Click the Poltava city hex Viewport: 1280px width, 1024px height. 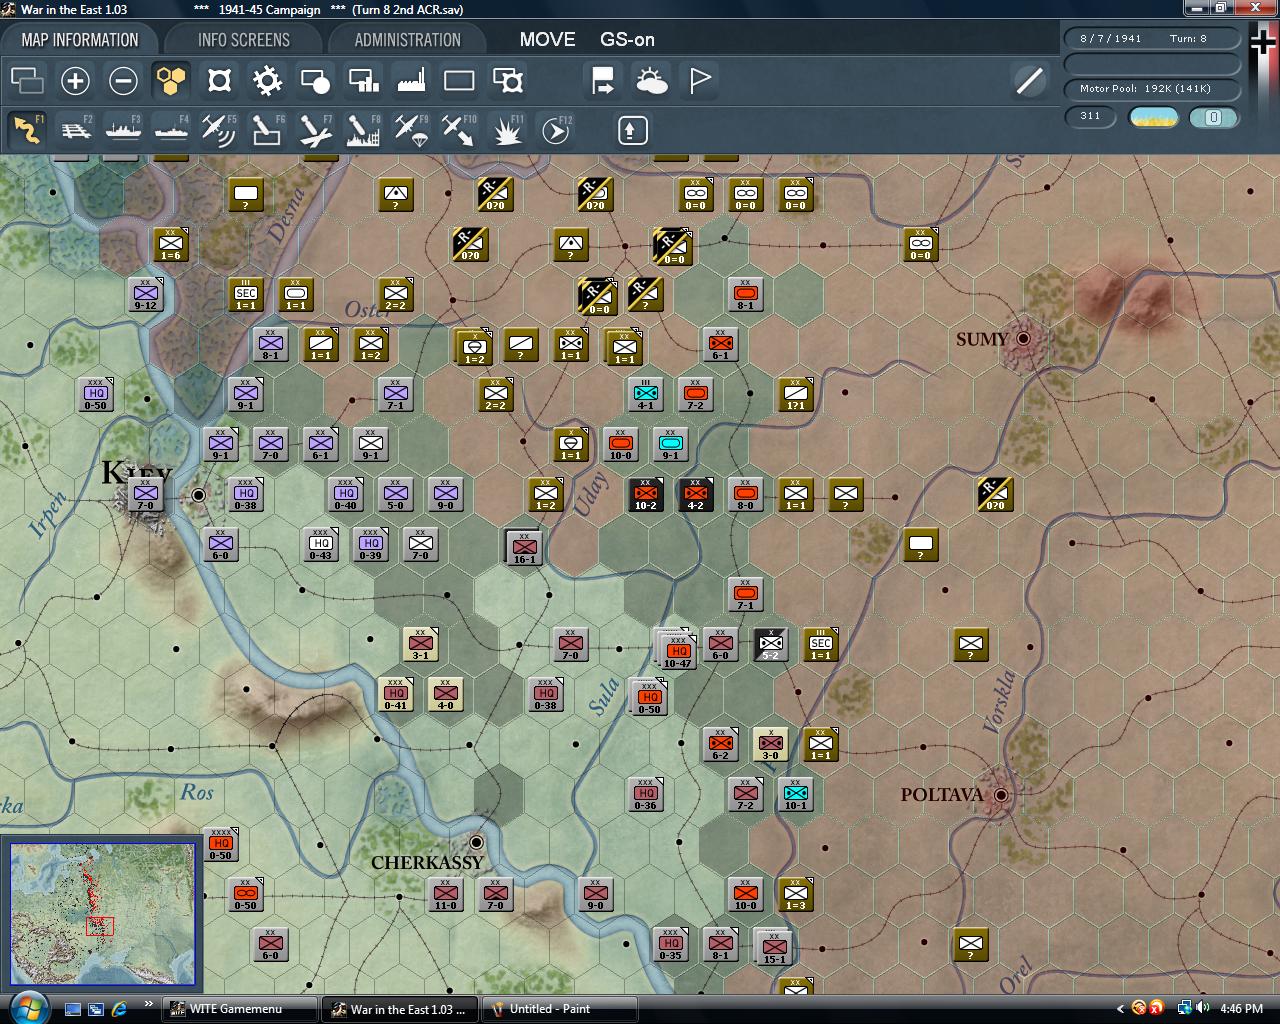1000,795
